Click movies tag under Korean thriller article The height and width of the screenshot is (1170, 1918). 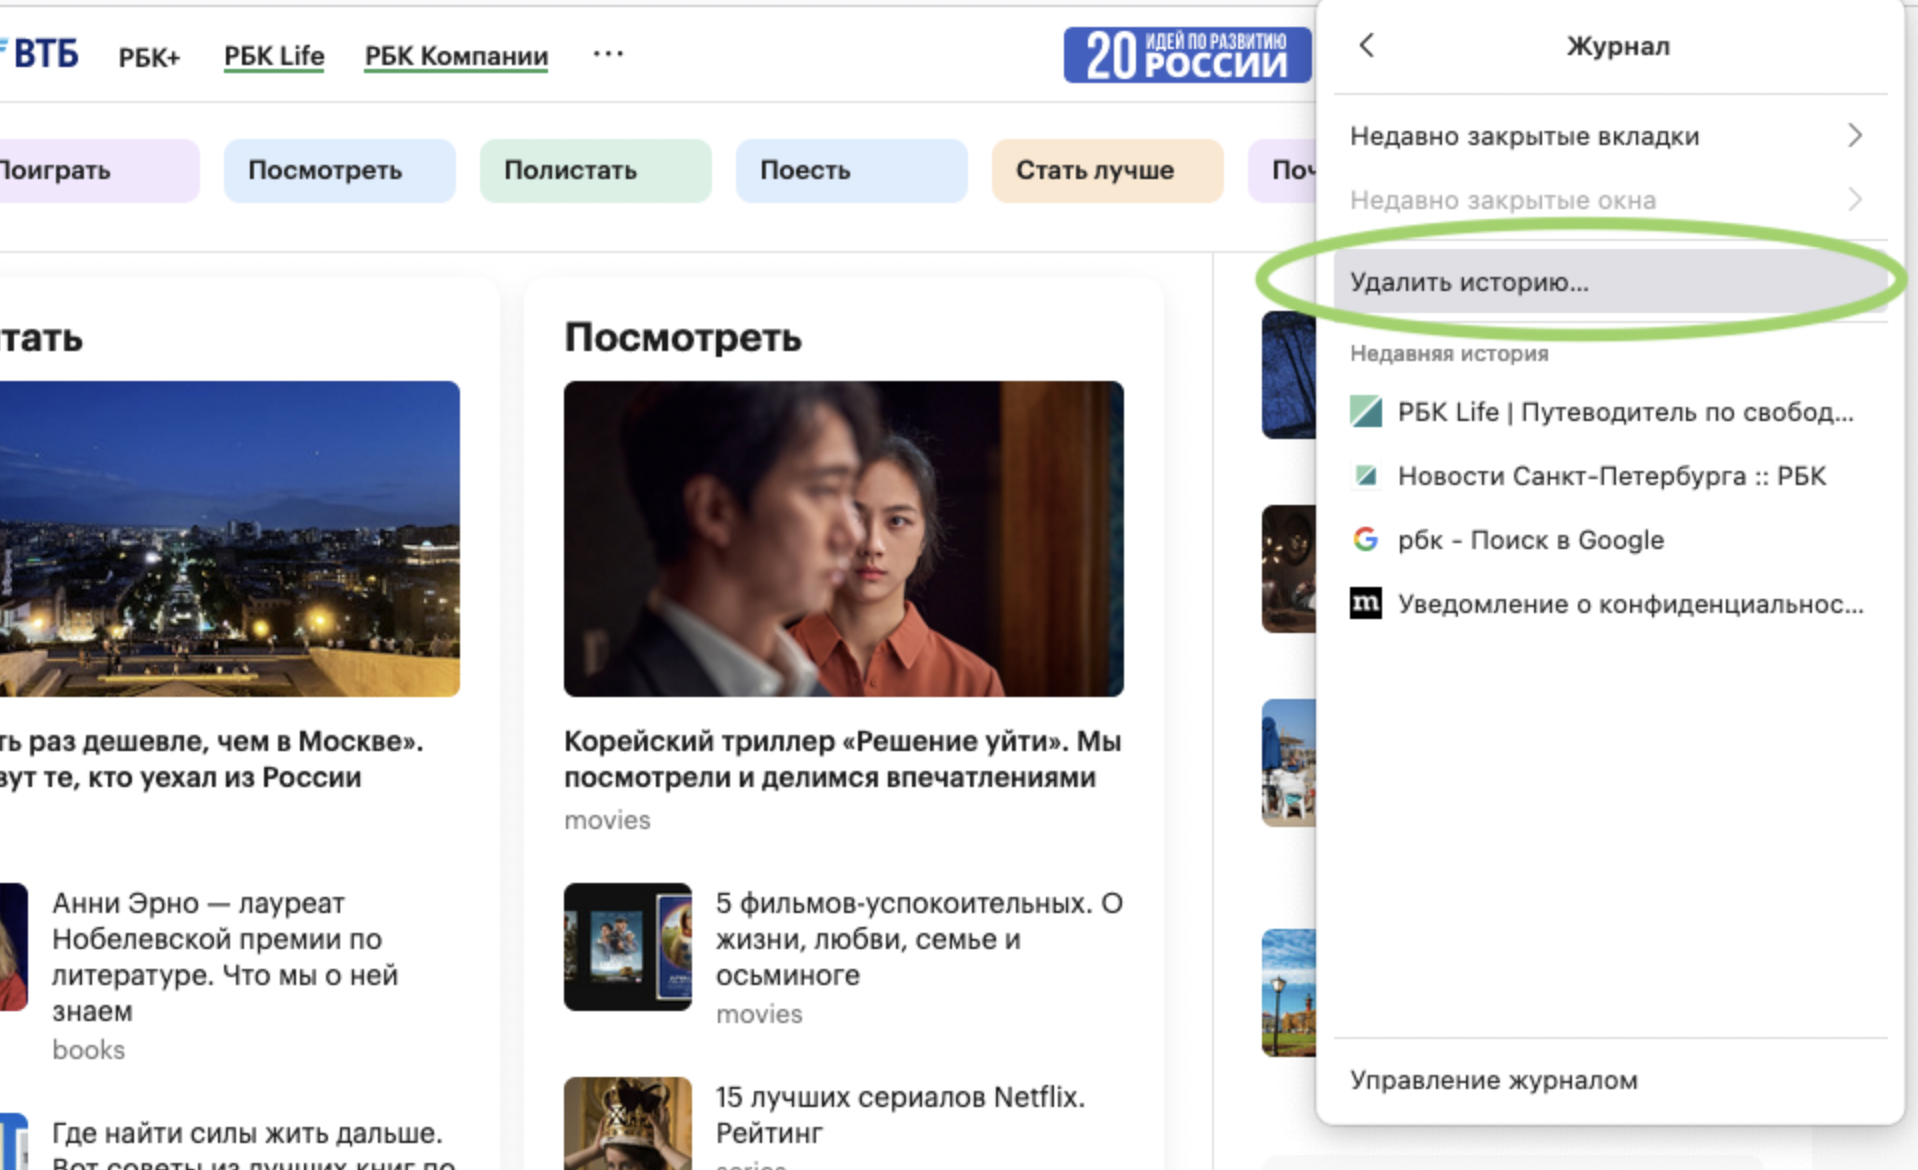click(607, 820)
